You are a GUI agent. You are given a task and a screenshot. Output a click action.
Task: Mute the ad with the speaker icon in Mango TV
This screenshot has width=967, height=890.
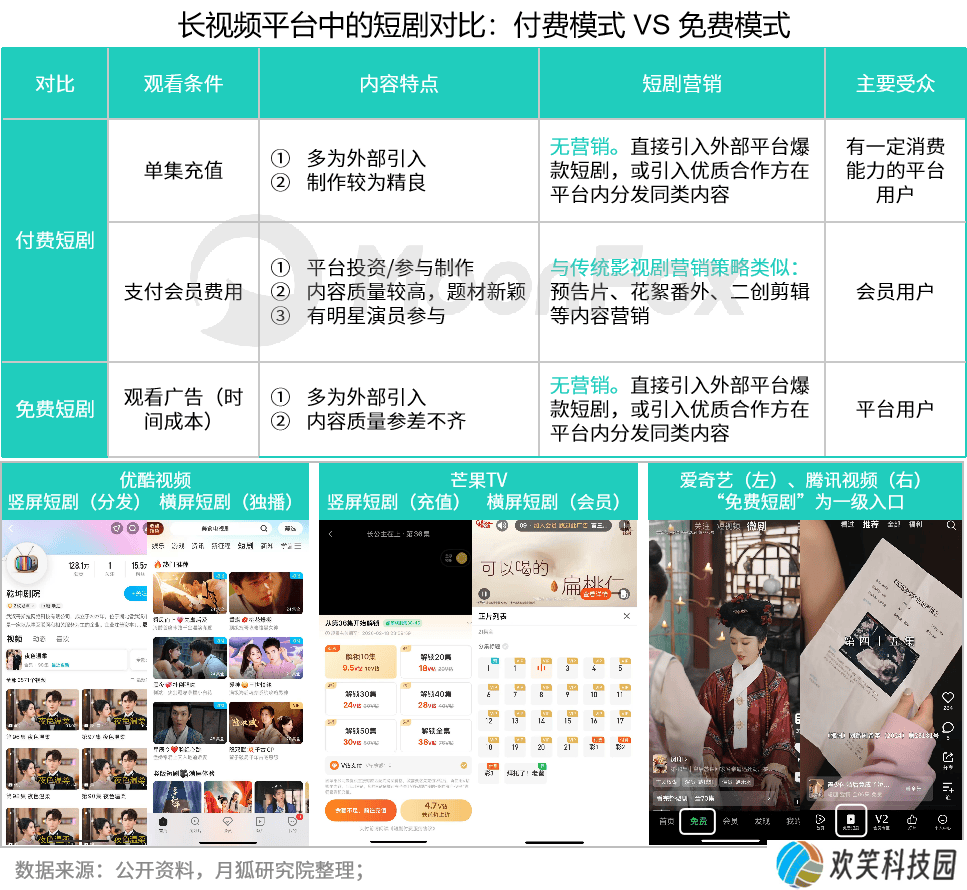click(x=502, y=525)
